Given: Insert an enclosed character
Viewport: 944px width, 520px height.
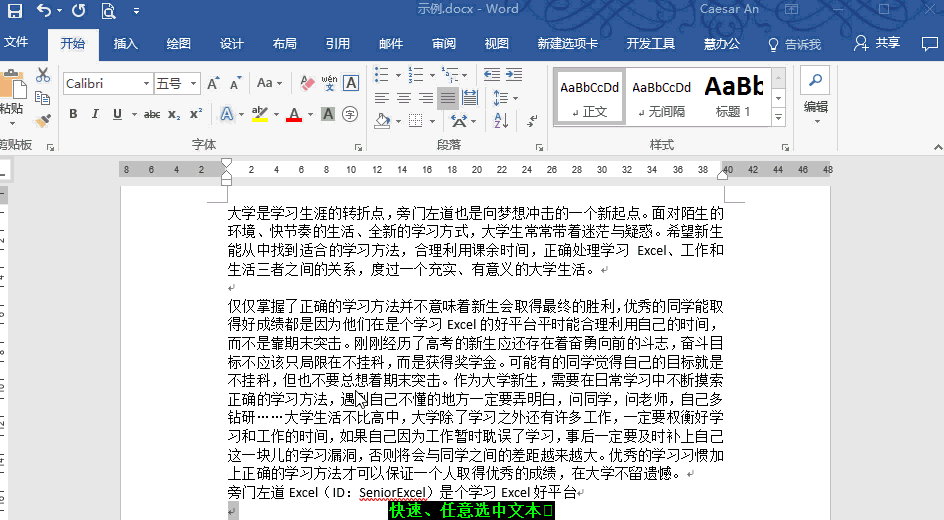Looking at the screenshot, I should click(350, 114).
